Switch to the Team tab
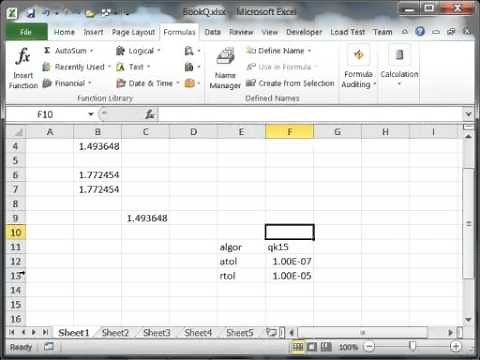480x360 pixels. pos(383,32)
